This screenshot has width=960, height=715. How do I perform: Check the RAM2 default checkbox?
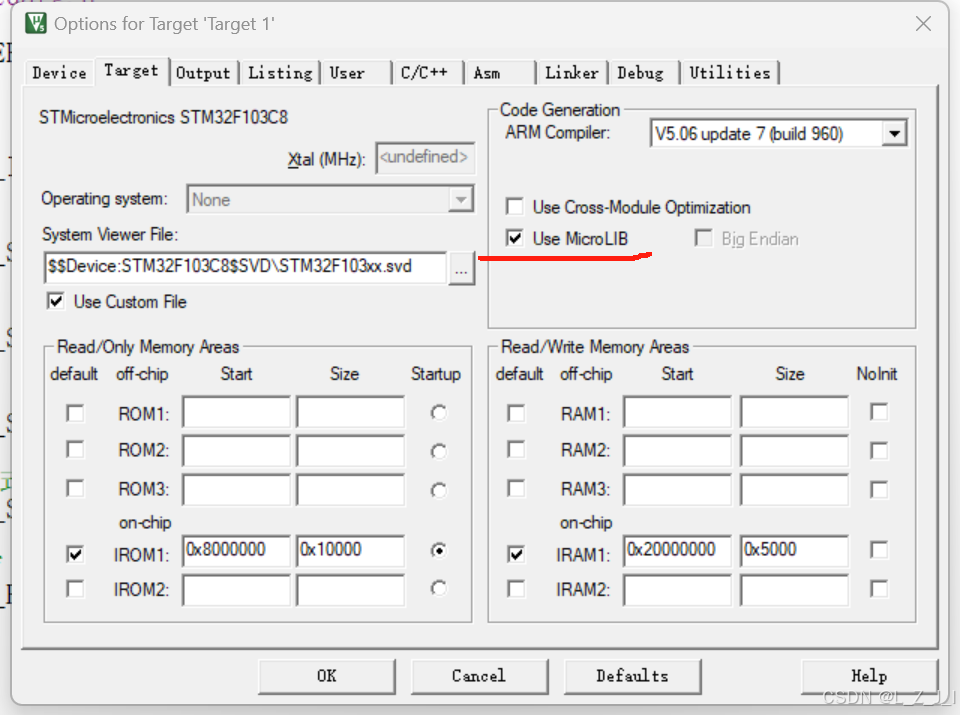pyautogui.click(x=516, y=450)
